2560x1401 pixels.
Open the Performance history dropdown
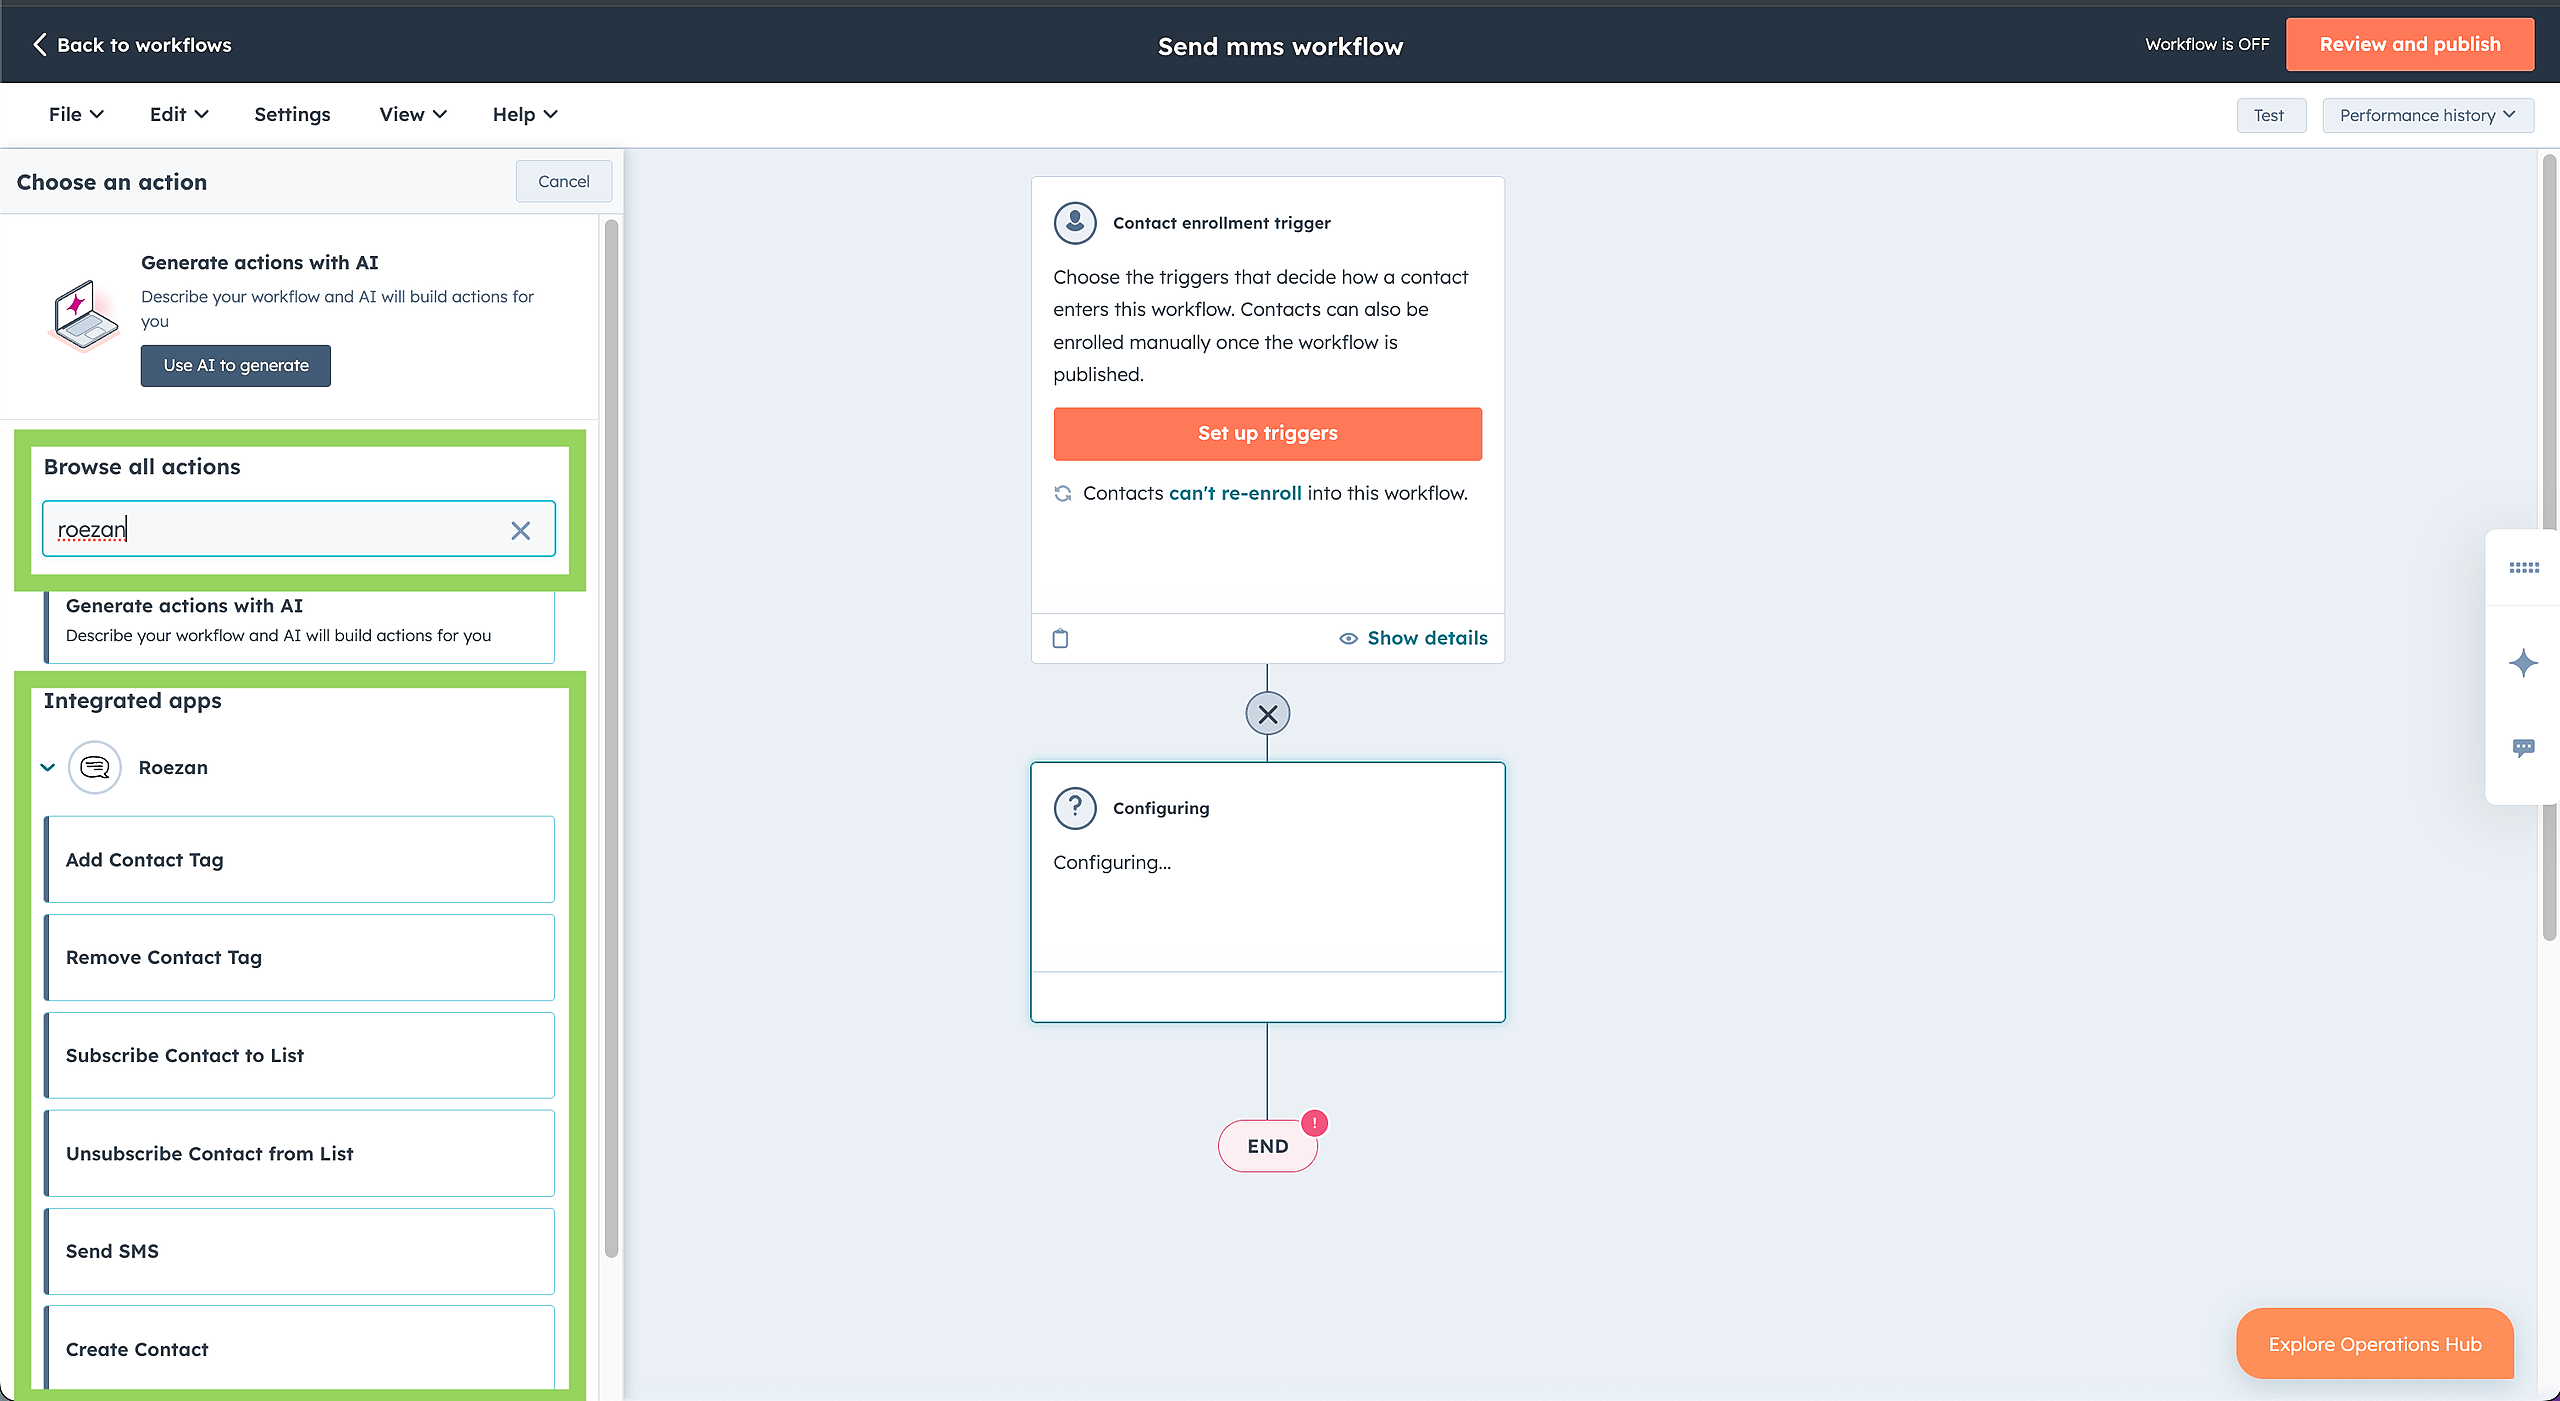(x=2427, y=115)
